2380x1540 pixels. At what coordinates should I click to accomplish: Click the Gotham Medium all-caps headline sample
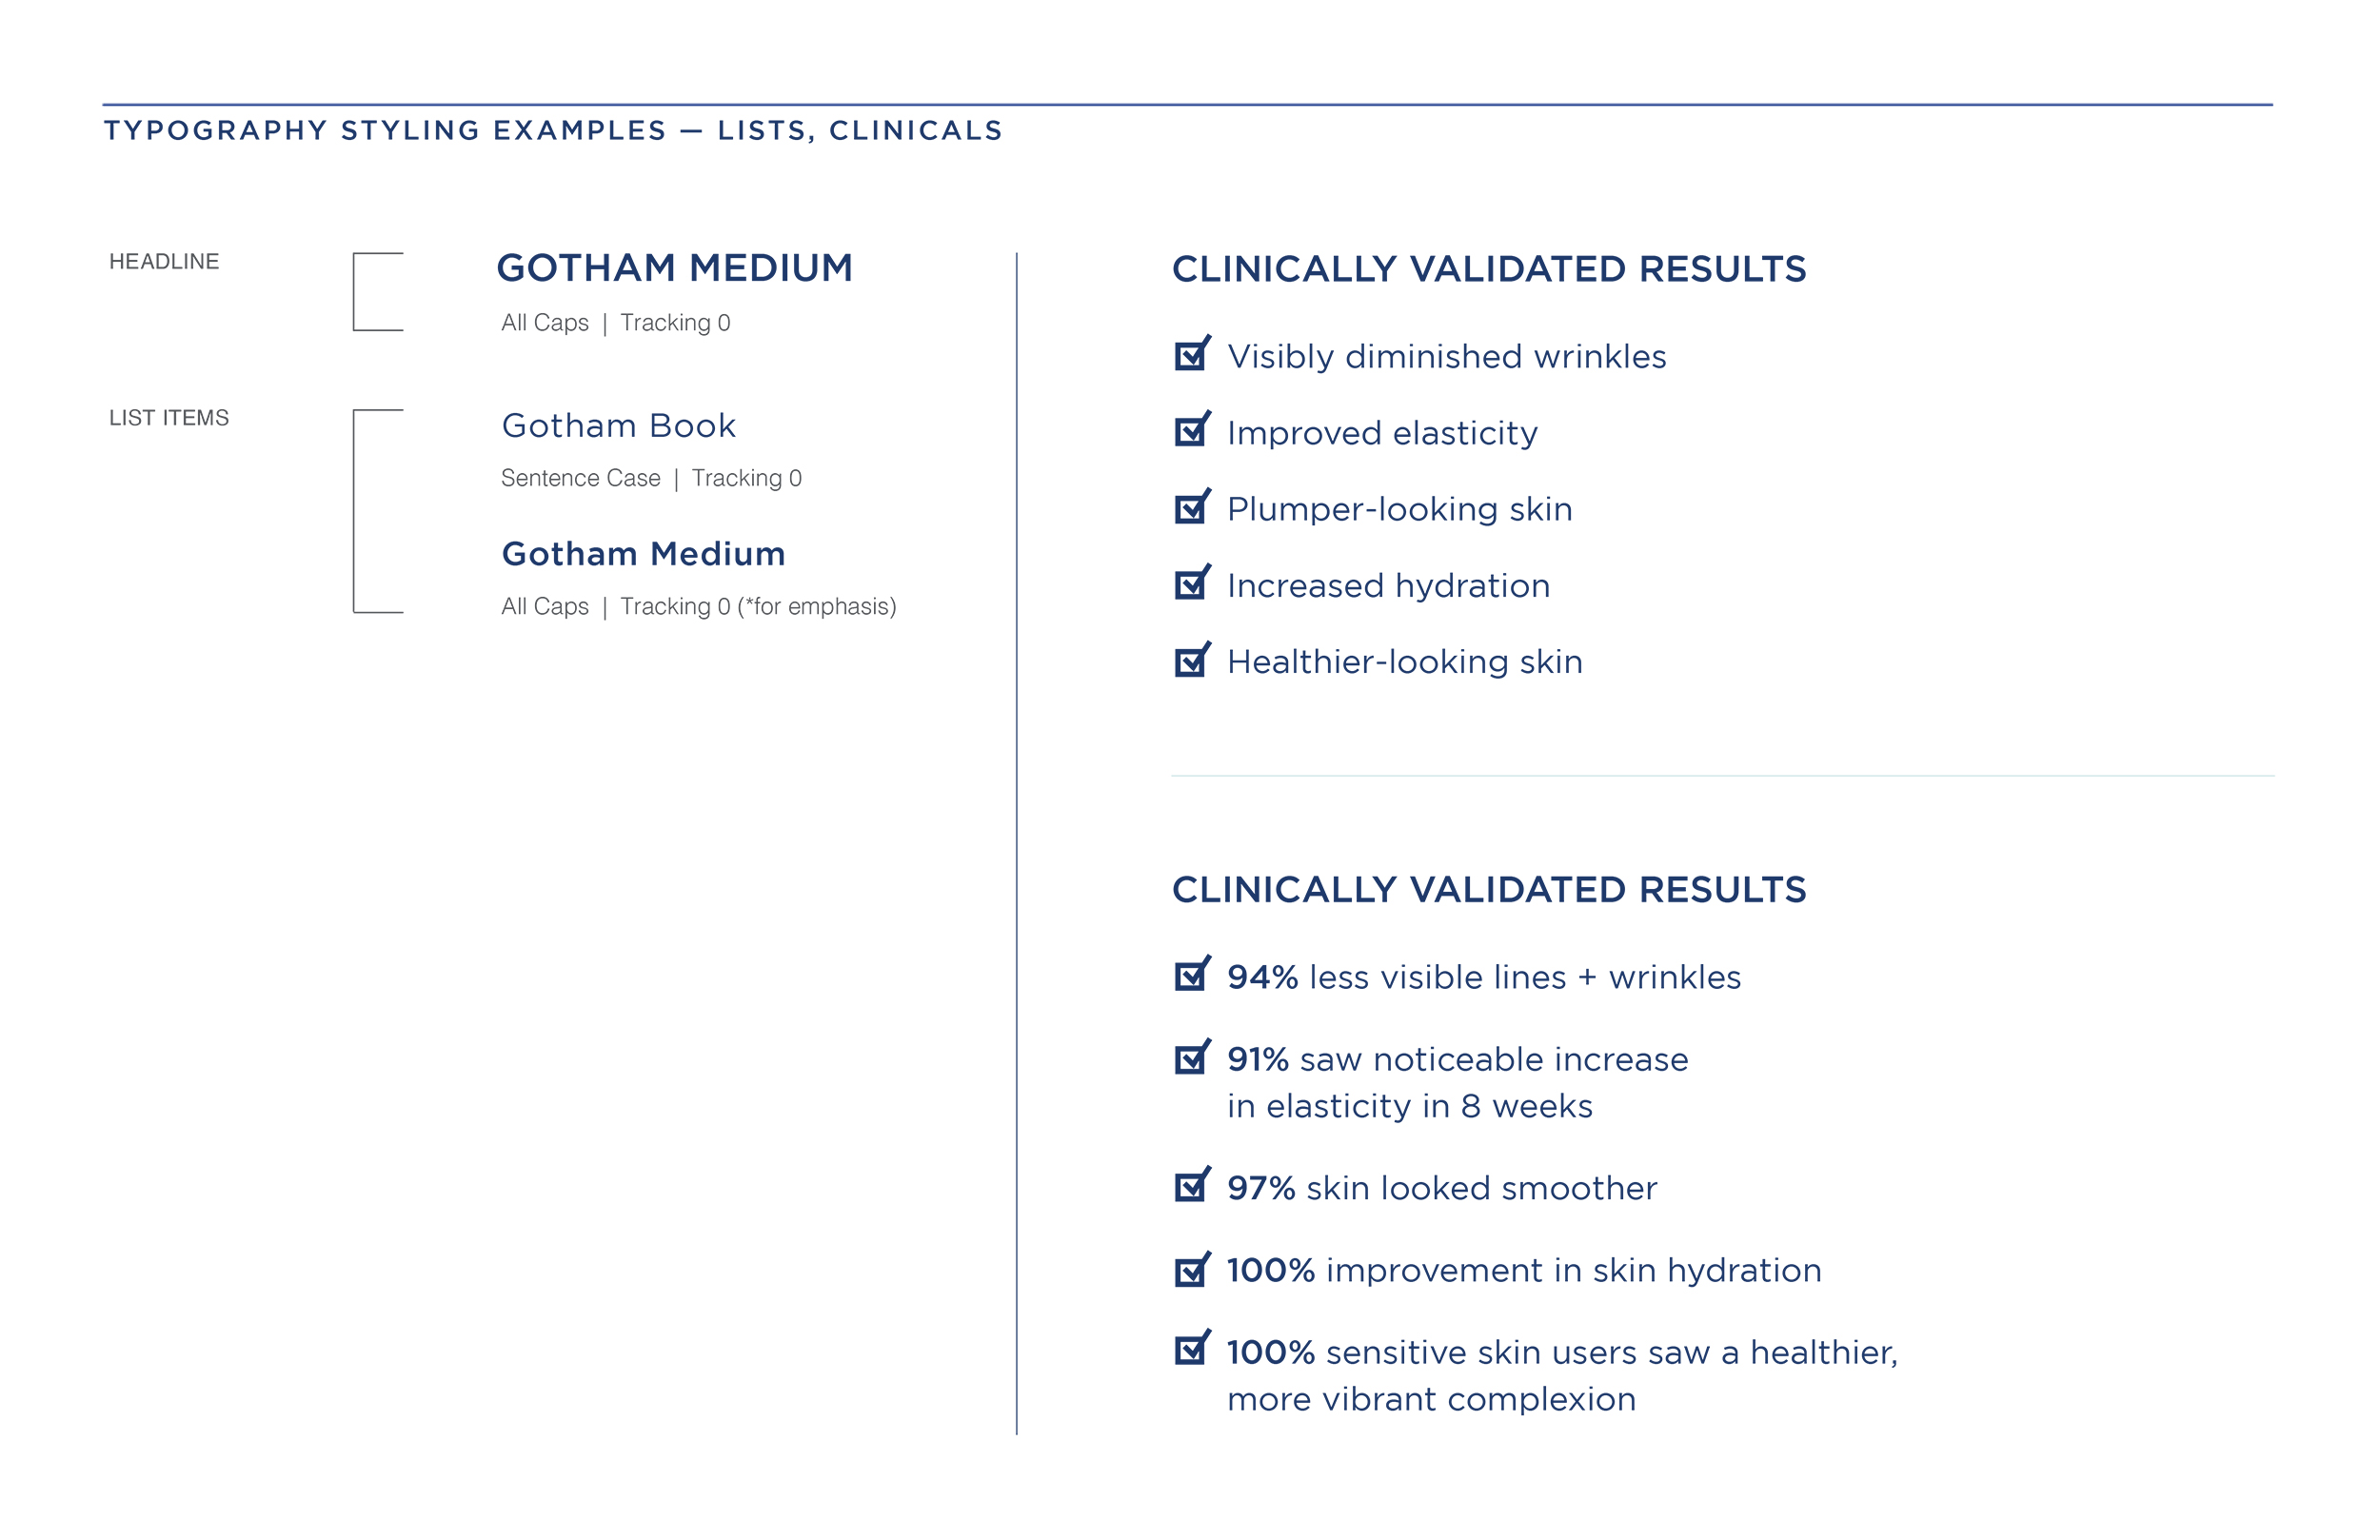[x=674, y=268]
